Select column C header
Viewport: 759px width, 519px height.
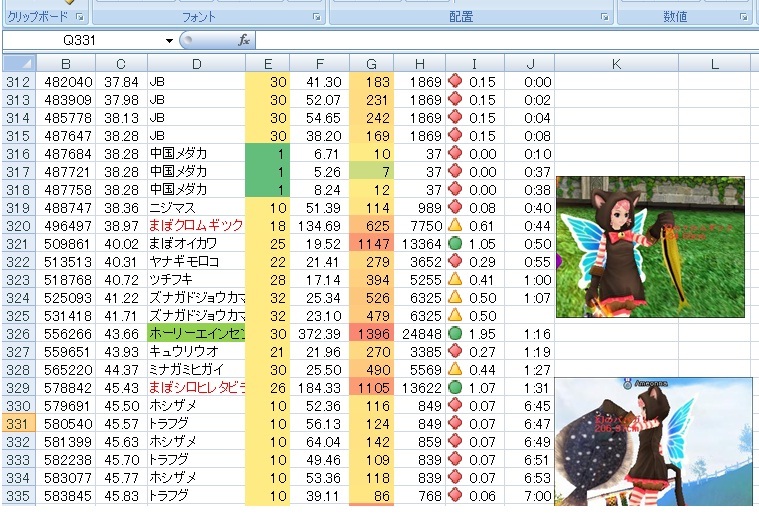point(121,64)
